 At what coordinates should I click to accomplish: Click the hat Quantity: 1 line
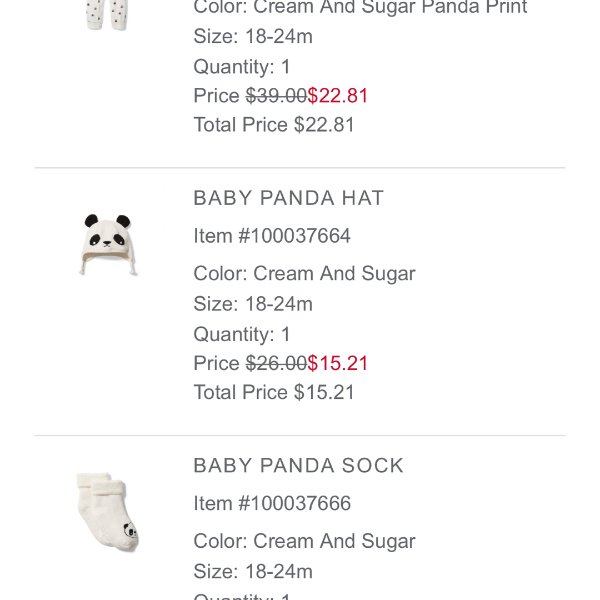coord(242,334)
